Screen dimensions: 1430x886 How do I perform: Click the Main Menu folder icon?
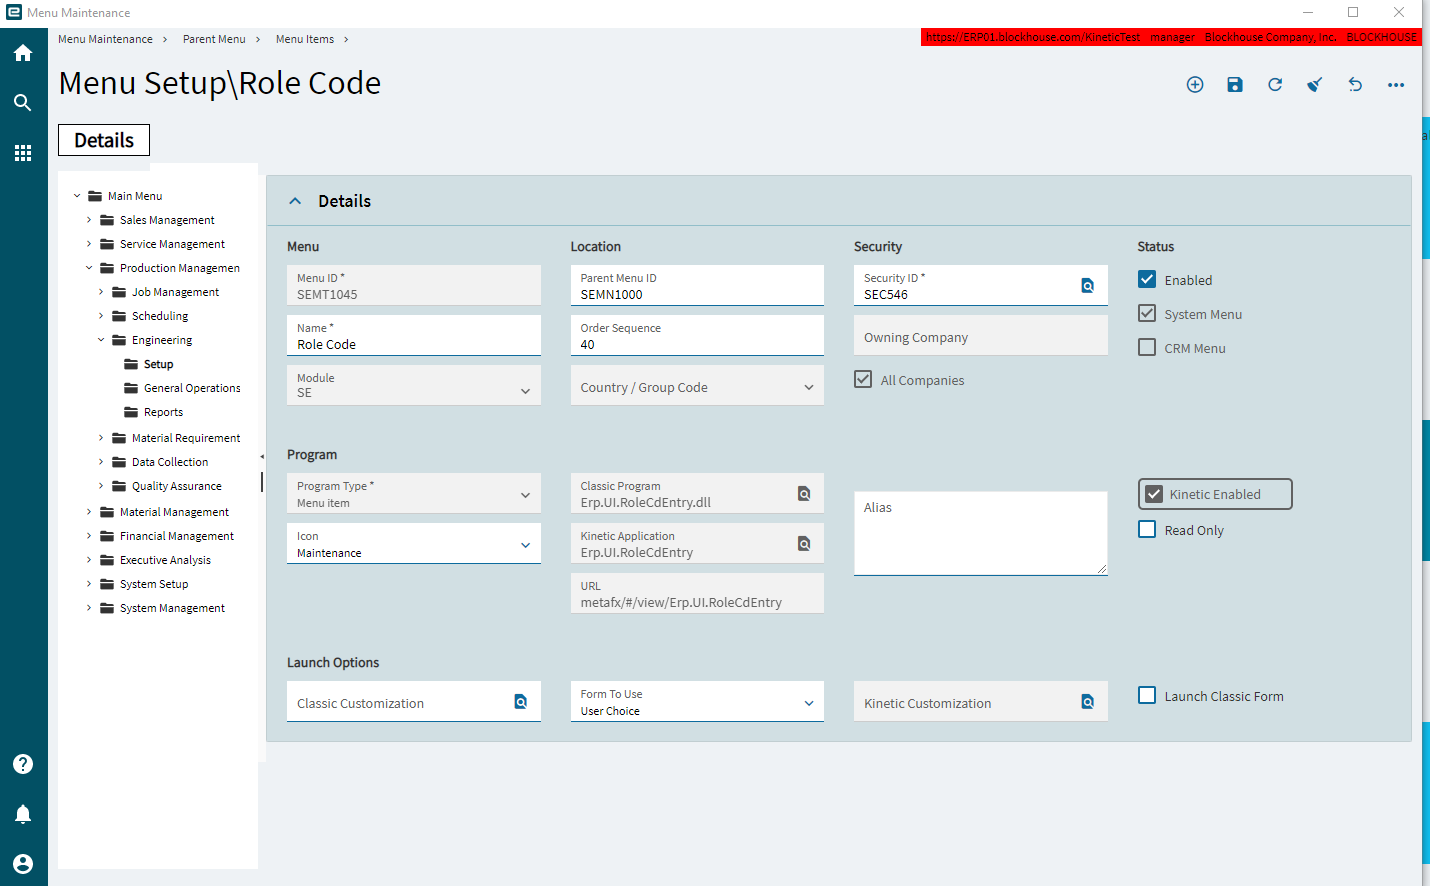click(95, 196)
